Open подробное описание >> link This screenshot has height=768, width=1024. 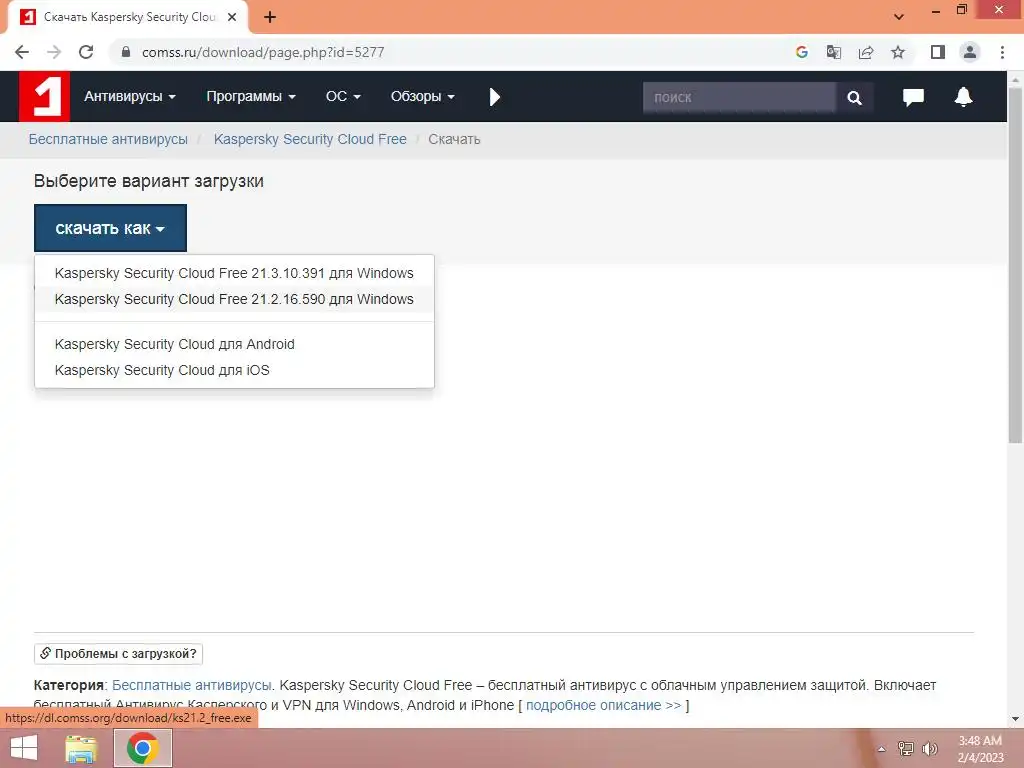[x=603, y=705]
